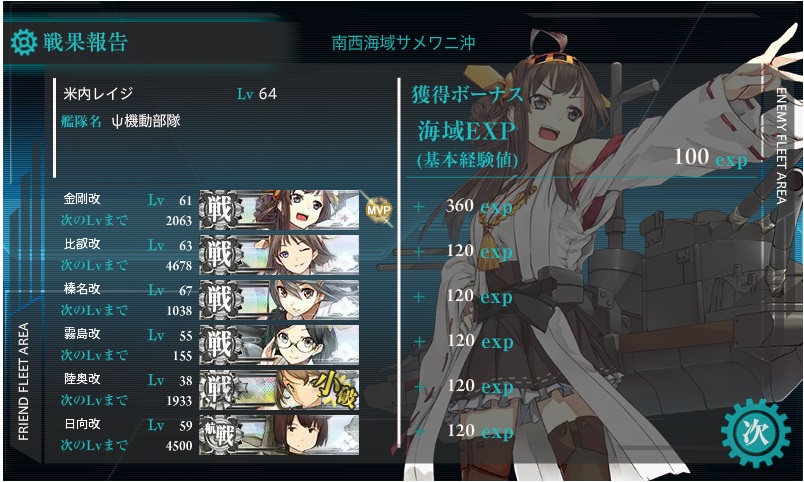Click the 360 exp MVP bonus value
The width and height of the screenshot is (804, 482).
coord(479,206)
